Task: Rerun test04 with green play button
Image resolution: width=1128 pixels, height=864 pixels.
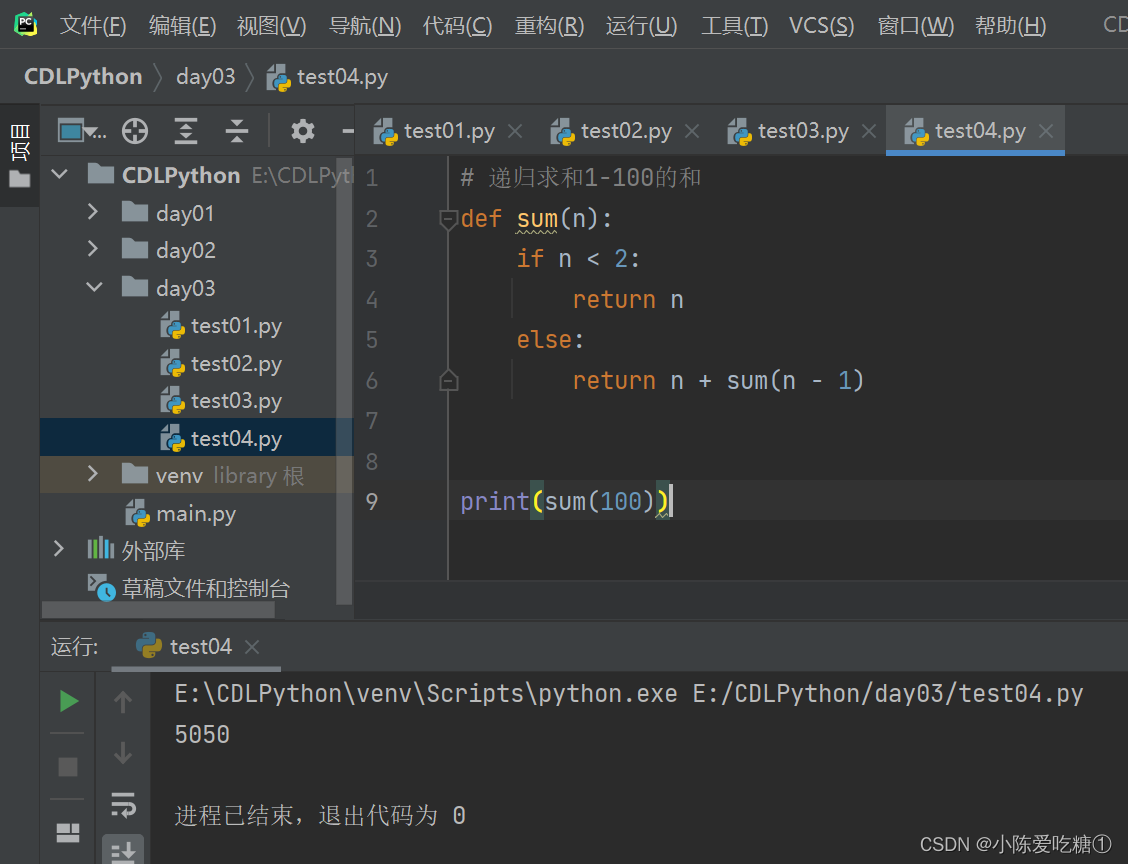Action: click(x=68, y=700)
